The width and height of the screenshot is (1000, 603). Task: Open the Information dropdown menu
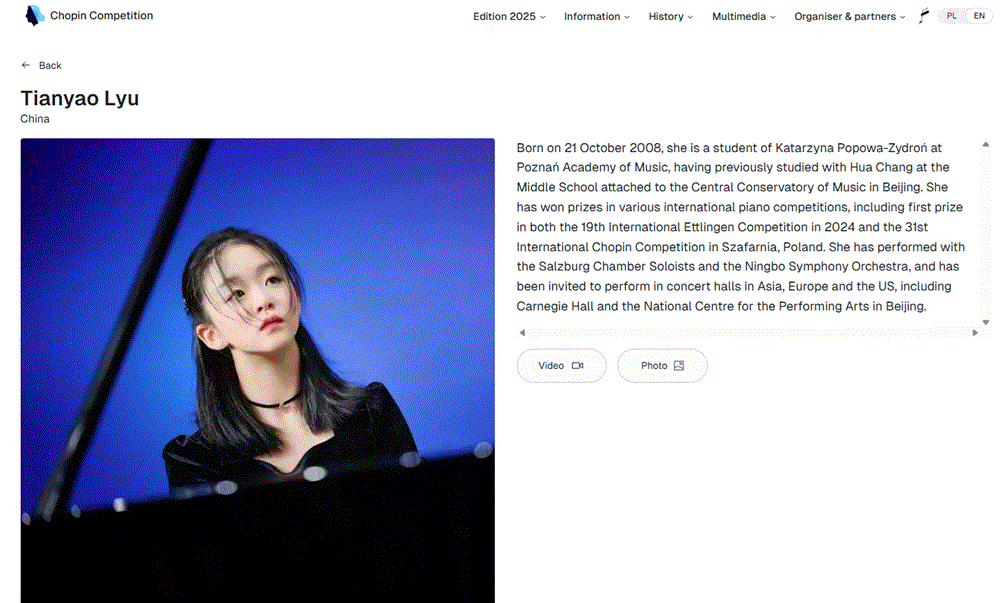(596, 17)
